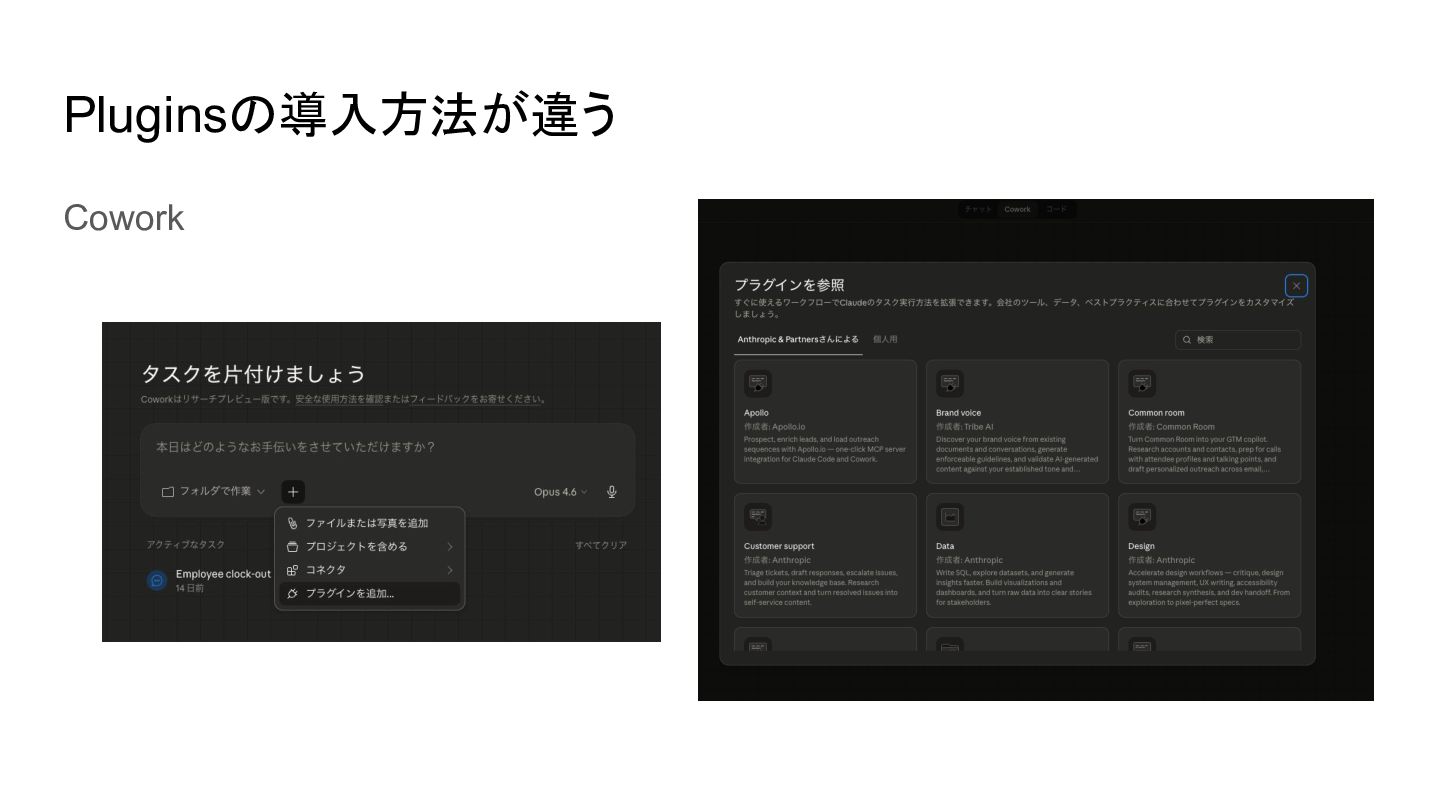Choose プロジェクトを含める from the menu
The height and width of the screenshot is (810, 1440).
click(370, 547)
